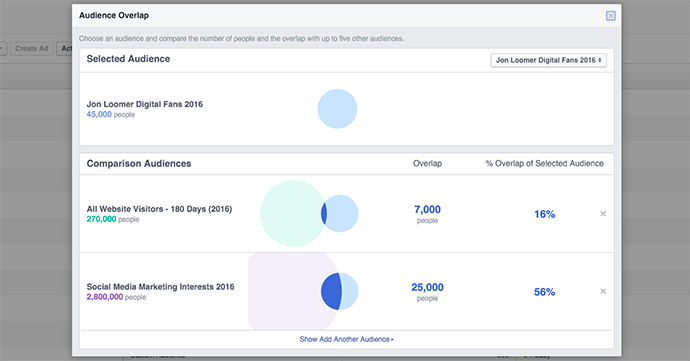Click the All Website Visitors - 180 Days label

coord(159,209)
